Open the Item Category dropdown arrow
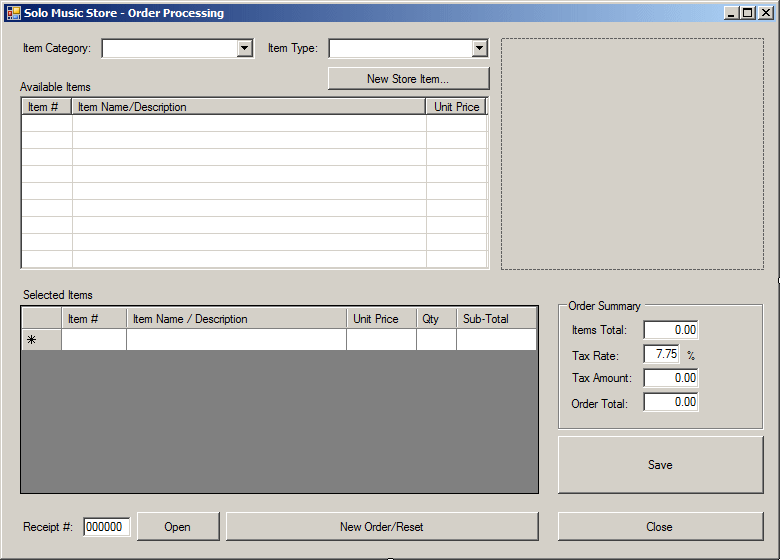The height and width of the screenshot is (560, 780). coord(244,48)
